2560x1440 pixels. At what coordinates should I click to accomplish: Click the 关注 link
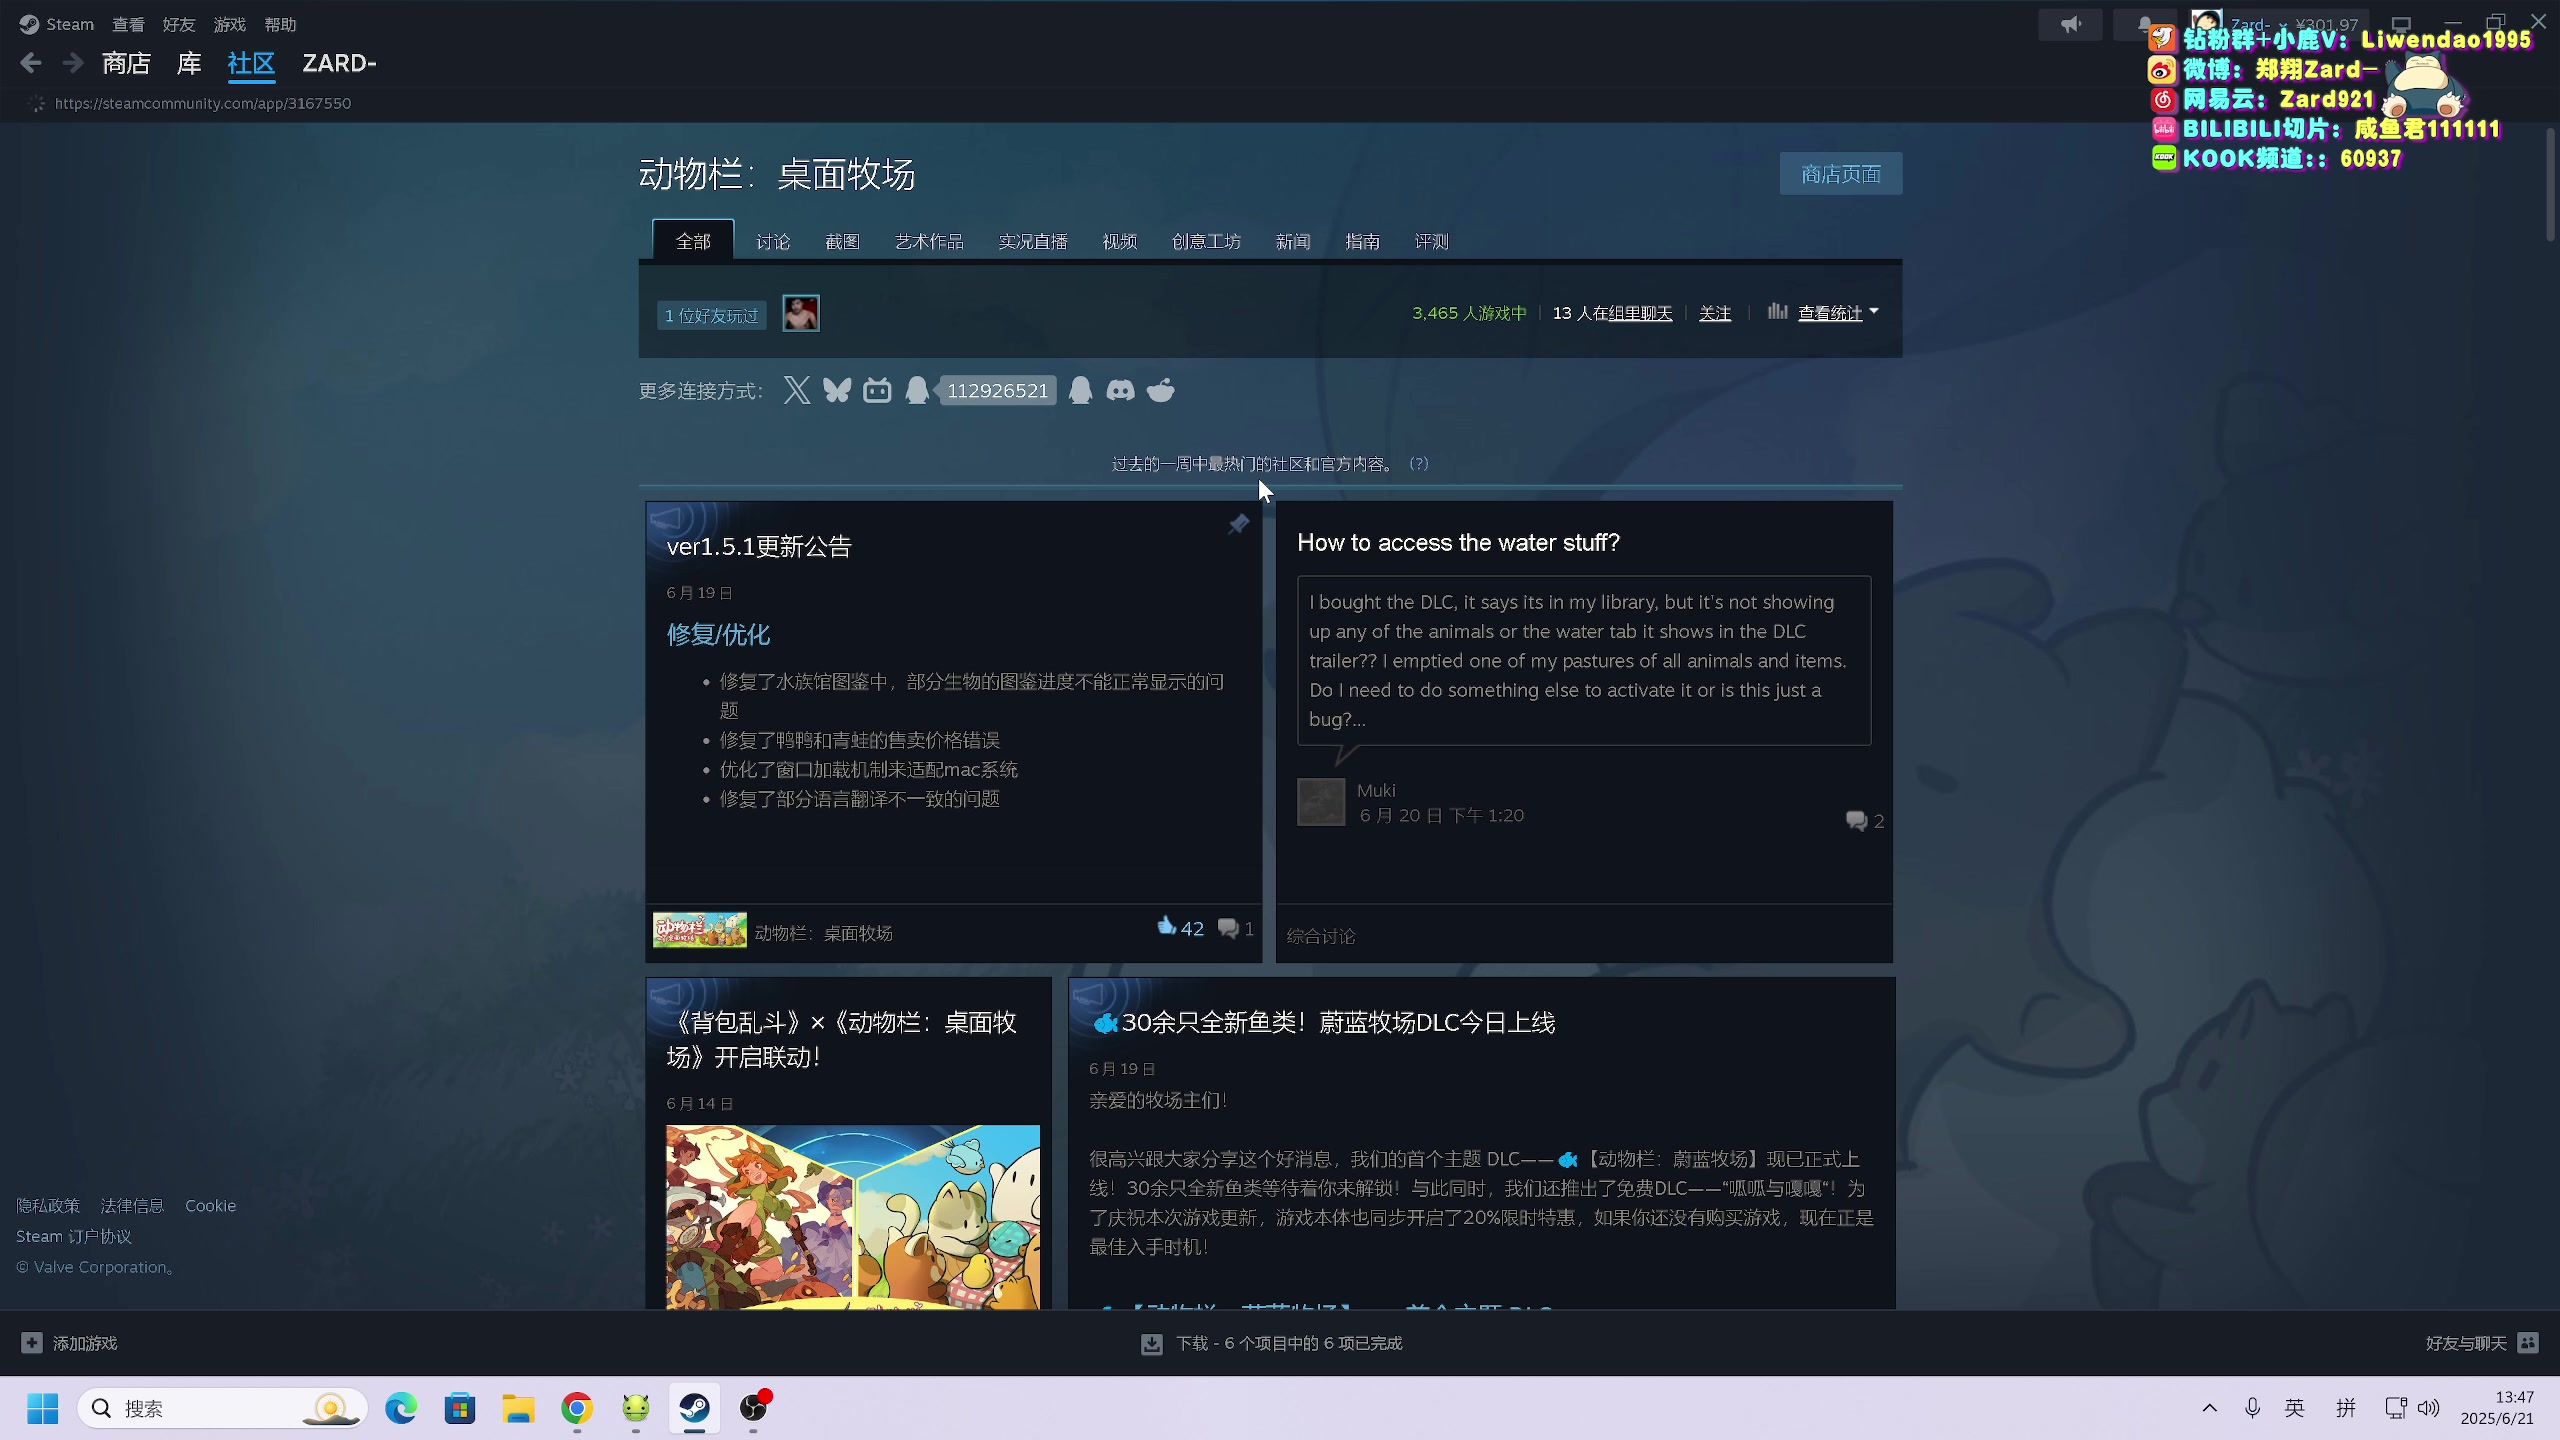click(1715, 313)
